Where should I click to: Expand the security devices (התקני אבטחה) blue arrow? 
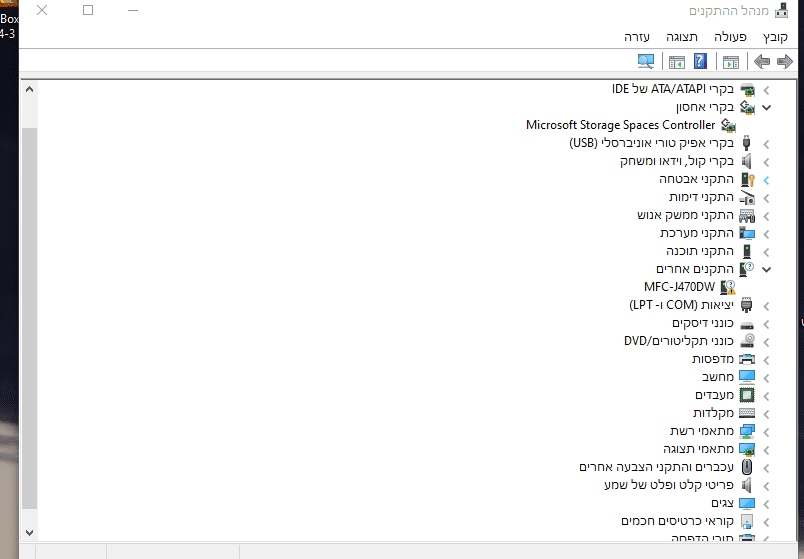tap(766, 180)
